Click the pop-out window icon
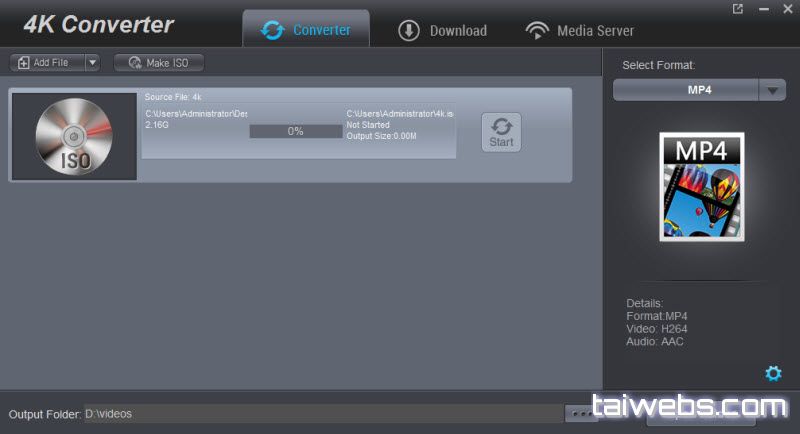 pyautogui.click(x=738, y=9)
